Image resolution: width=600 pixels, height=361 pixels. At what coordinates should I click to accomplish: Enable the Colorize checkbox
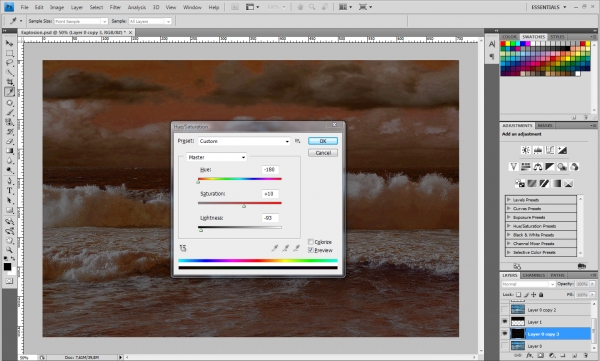(x=311, y=242)
